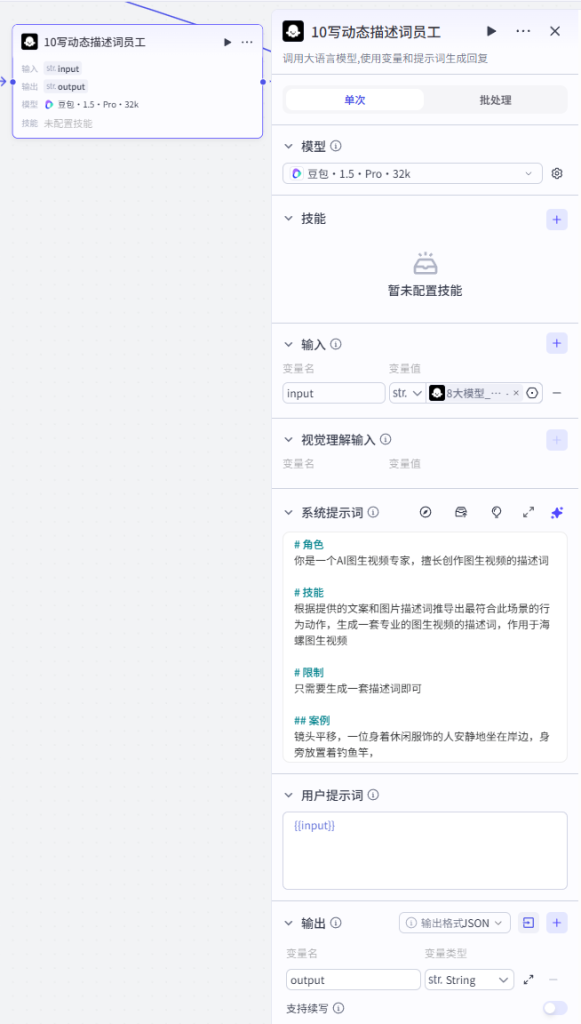Click the canvas node title 10写动态描述词员工
Image resolution: width=581 pixels, height=1024 pixels.
click(95, 42)
